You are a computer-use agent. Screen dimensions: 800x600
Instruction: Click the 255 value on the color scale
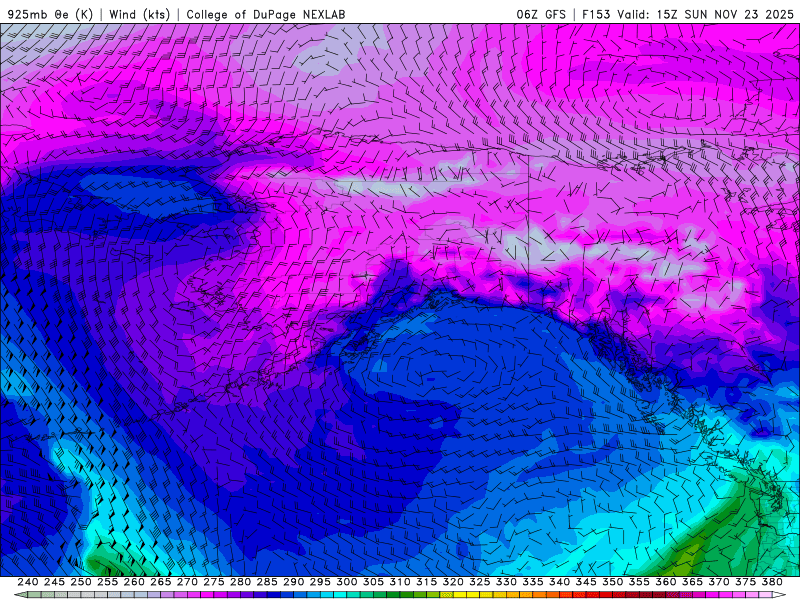[107, 582]
